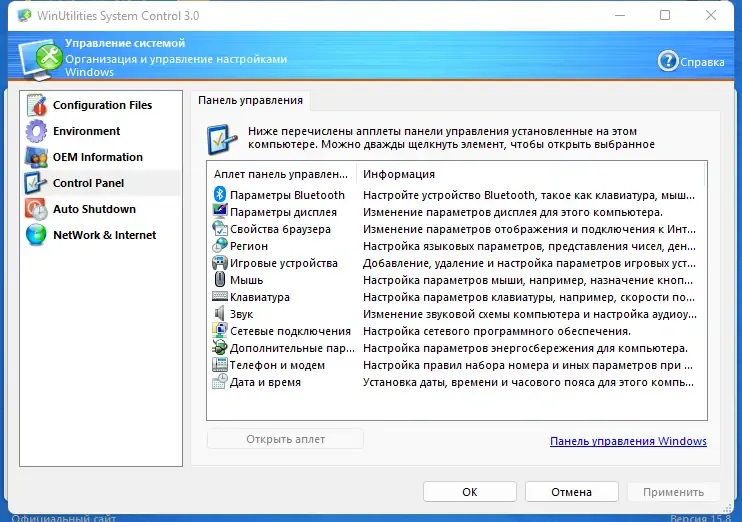Click the Mouse settings description text
The image size is (742, 522).
tap(528, 280)
